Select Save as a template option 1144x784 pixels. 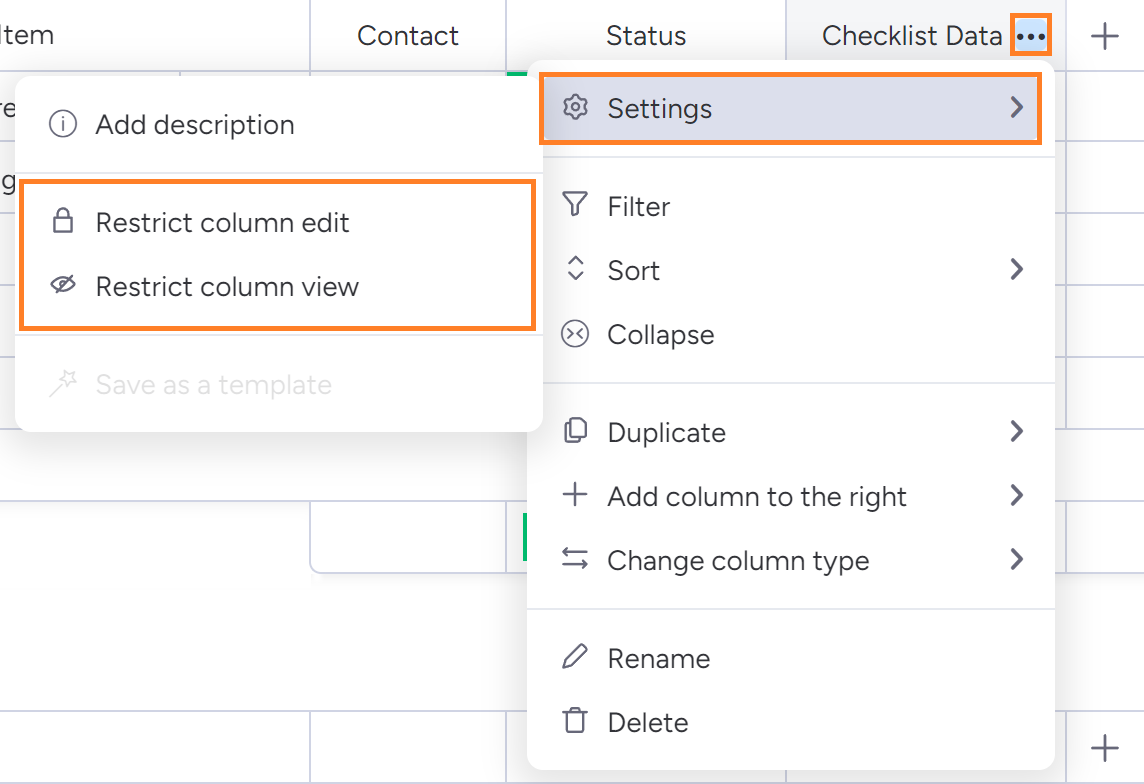[213, 385]
